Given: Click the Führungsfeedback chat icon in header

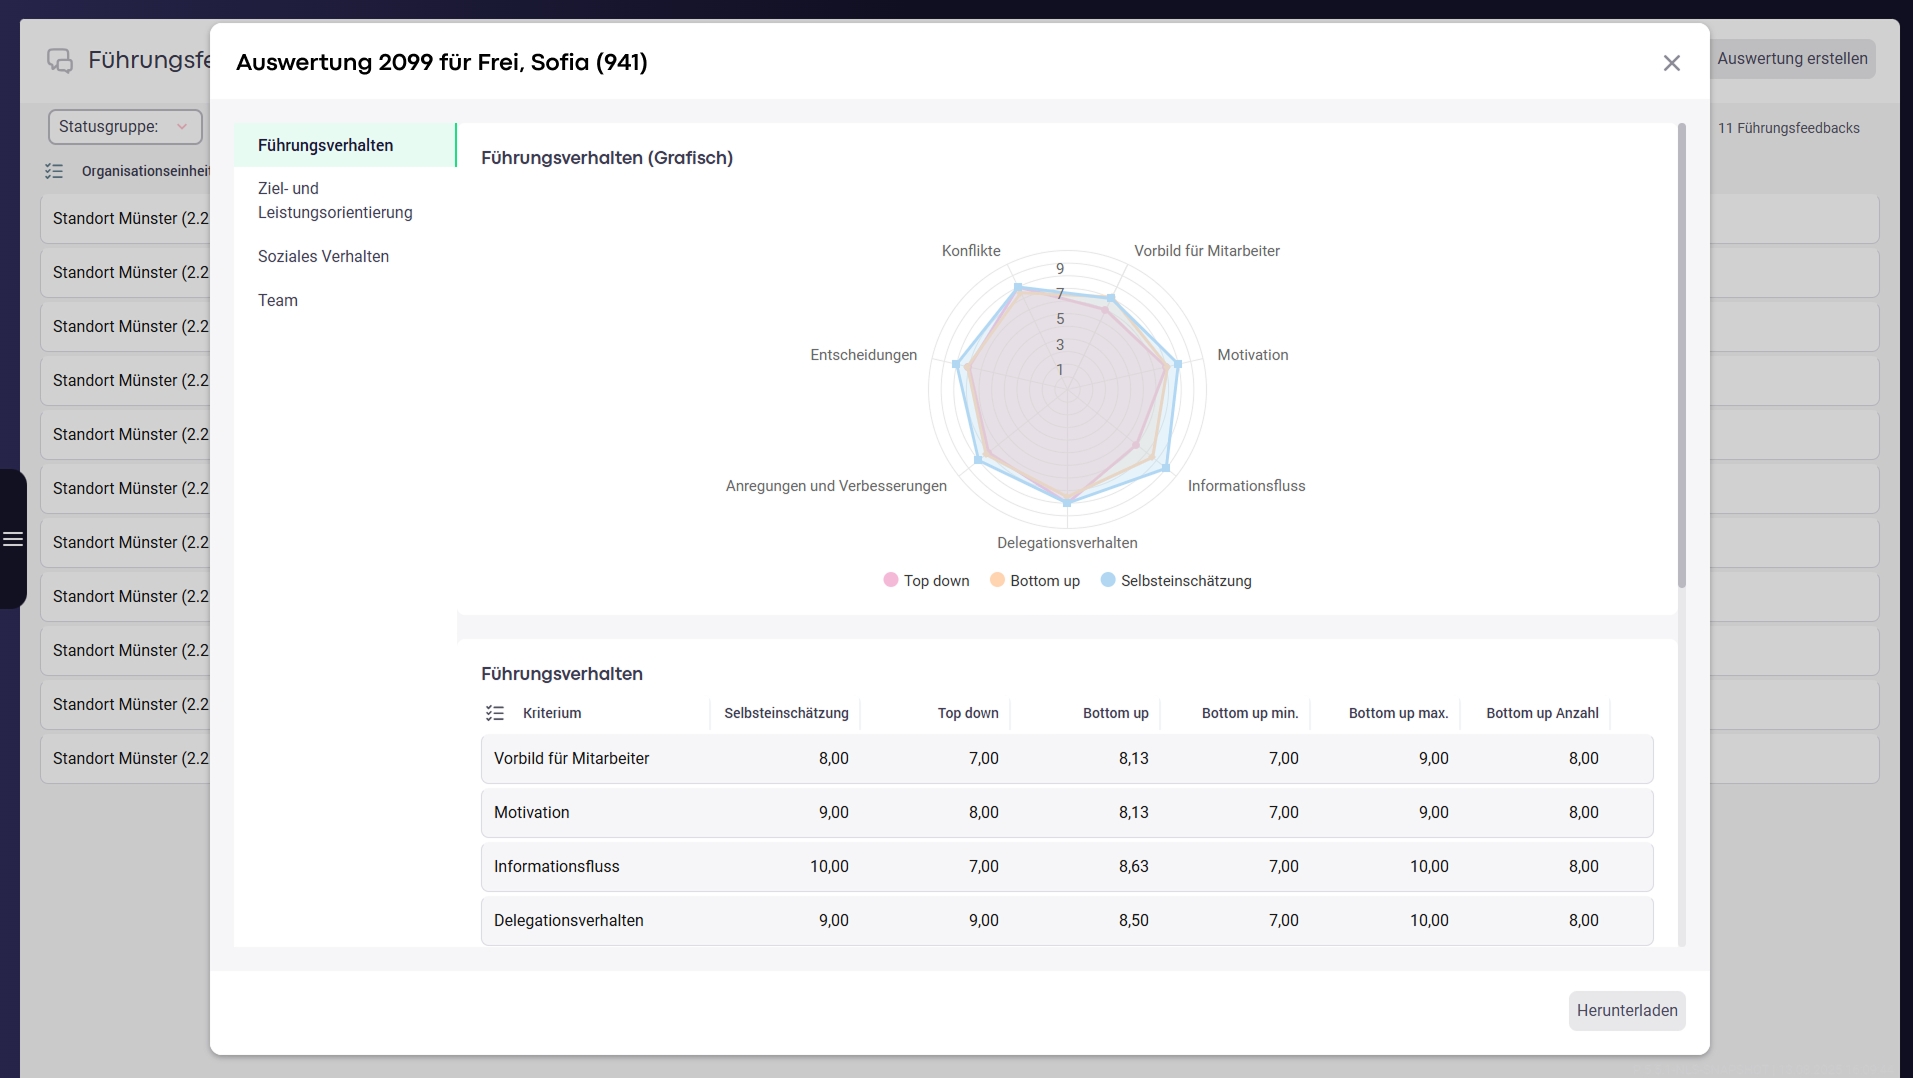Looking at the screenshot, I should (60, 61).
